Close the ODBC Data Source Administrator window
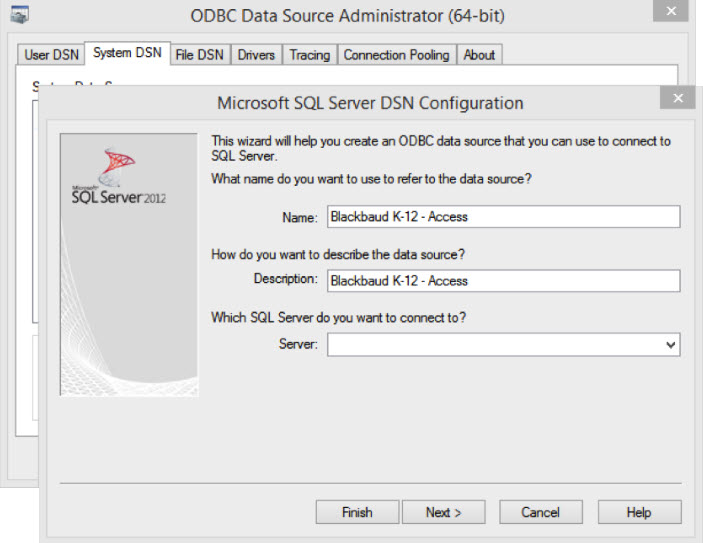The width and height of the screenshot is (703, 543). (x=670, y=11)
